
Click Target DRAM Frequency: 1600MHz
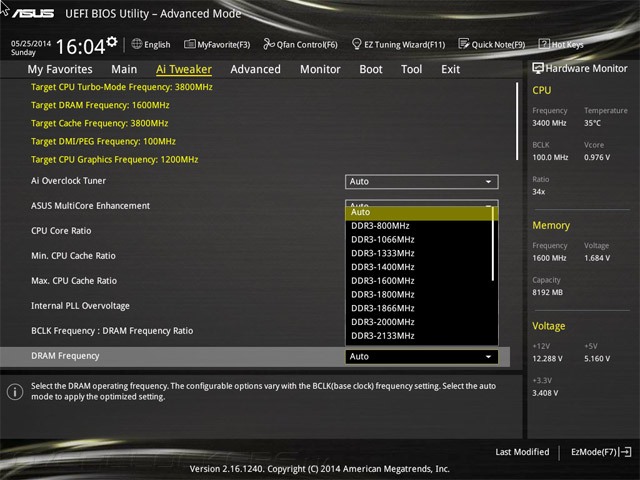tap(100, 105)
